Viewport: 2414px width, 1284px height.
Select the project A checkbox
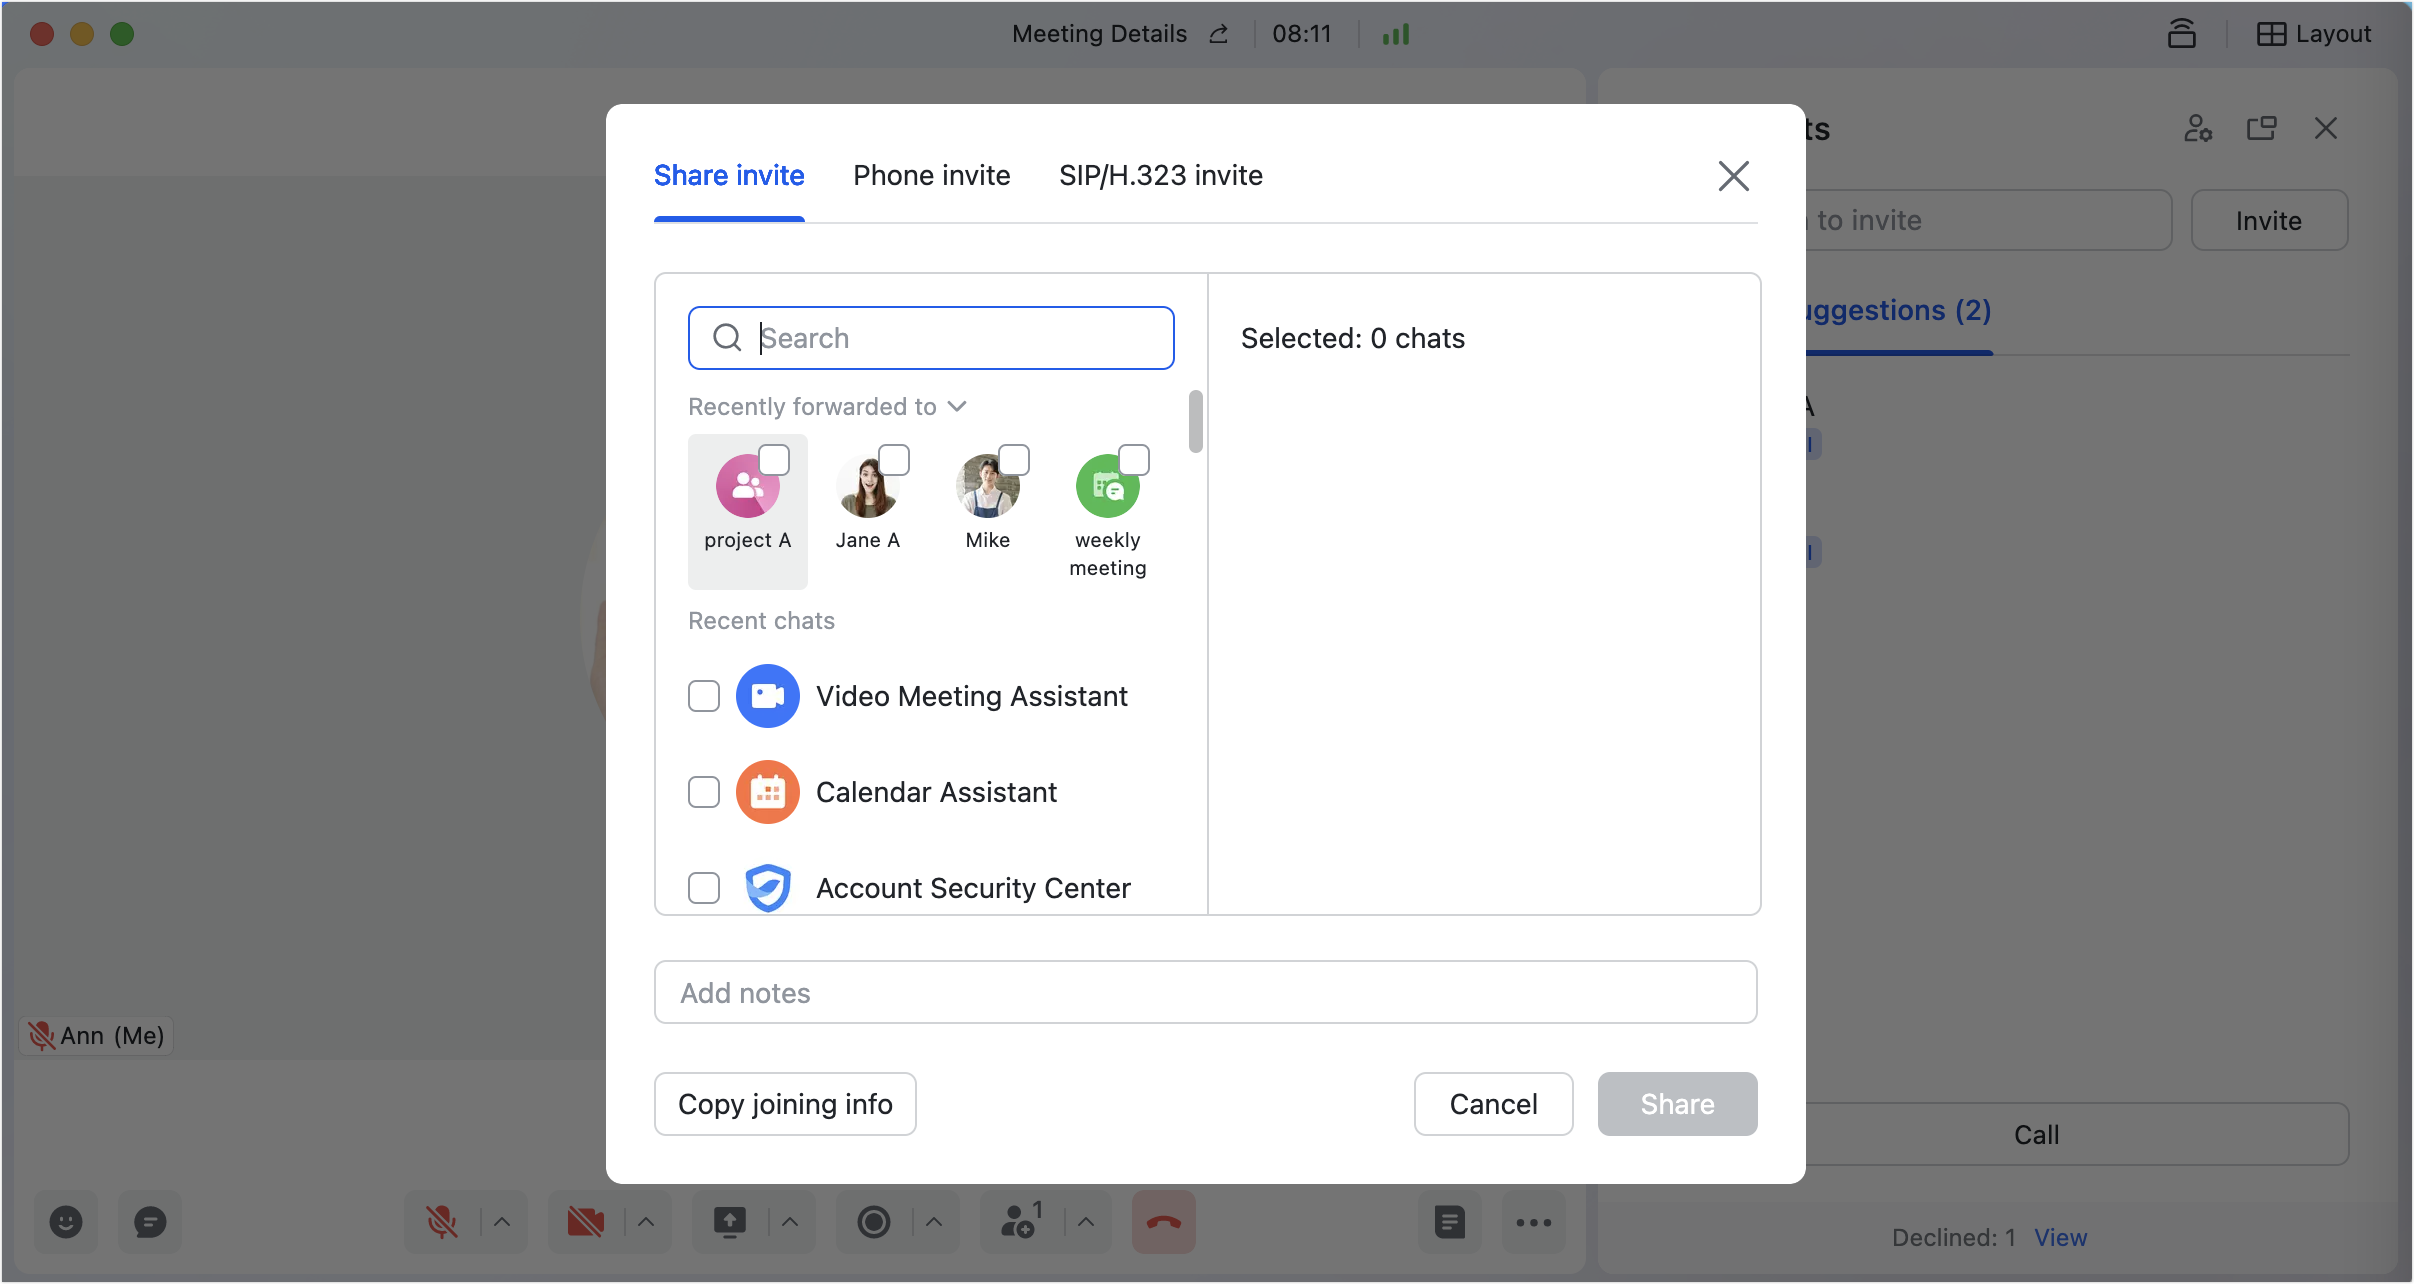tap(774, 460)
